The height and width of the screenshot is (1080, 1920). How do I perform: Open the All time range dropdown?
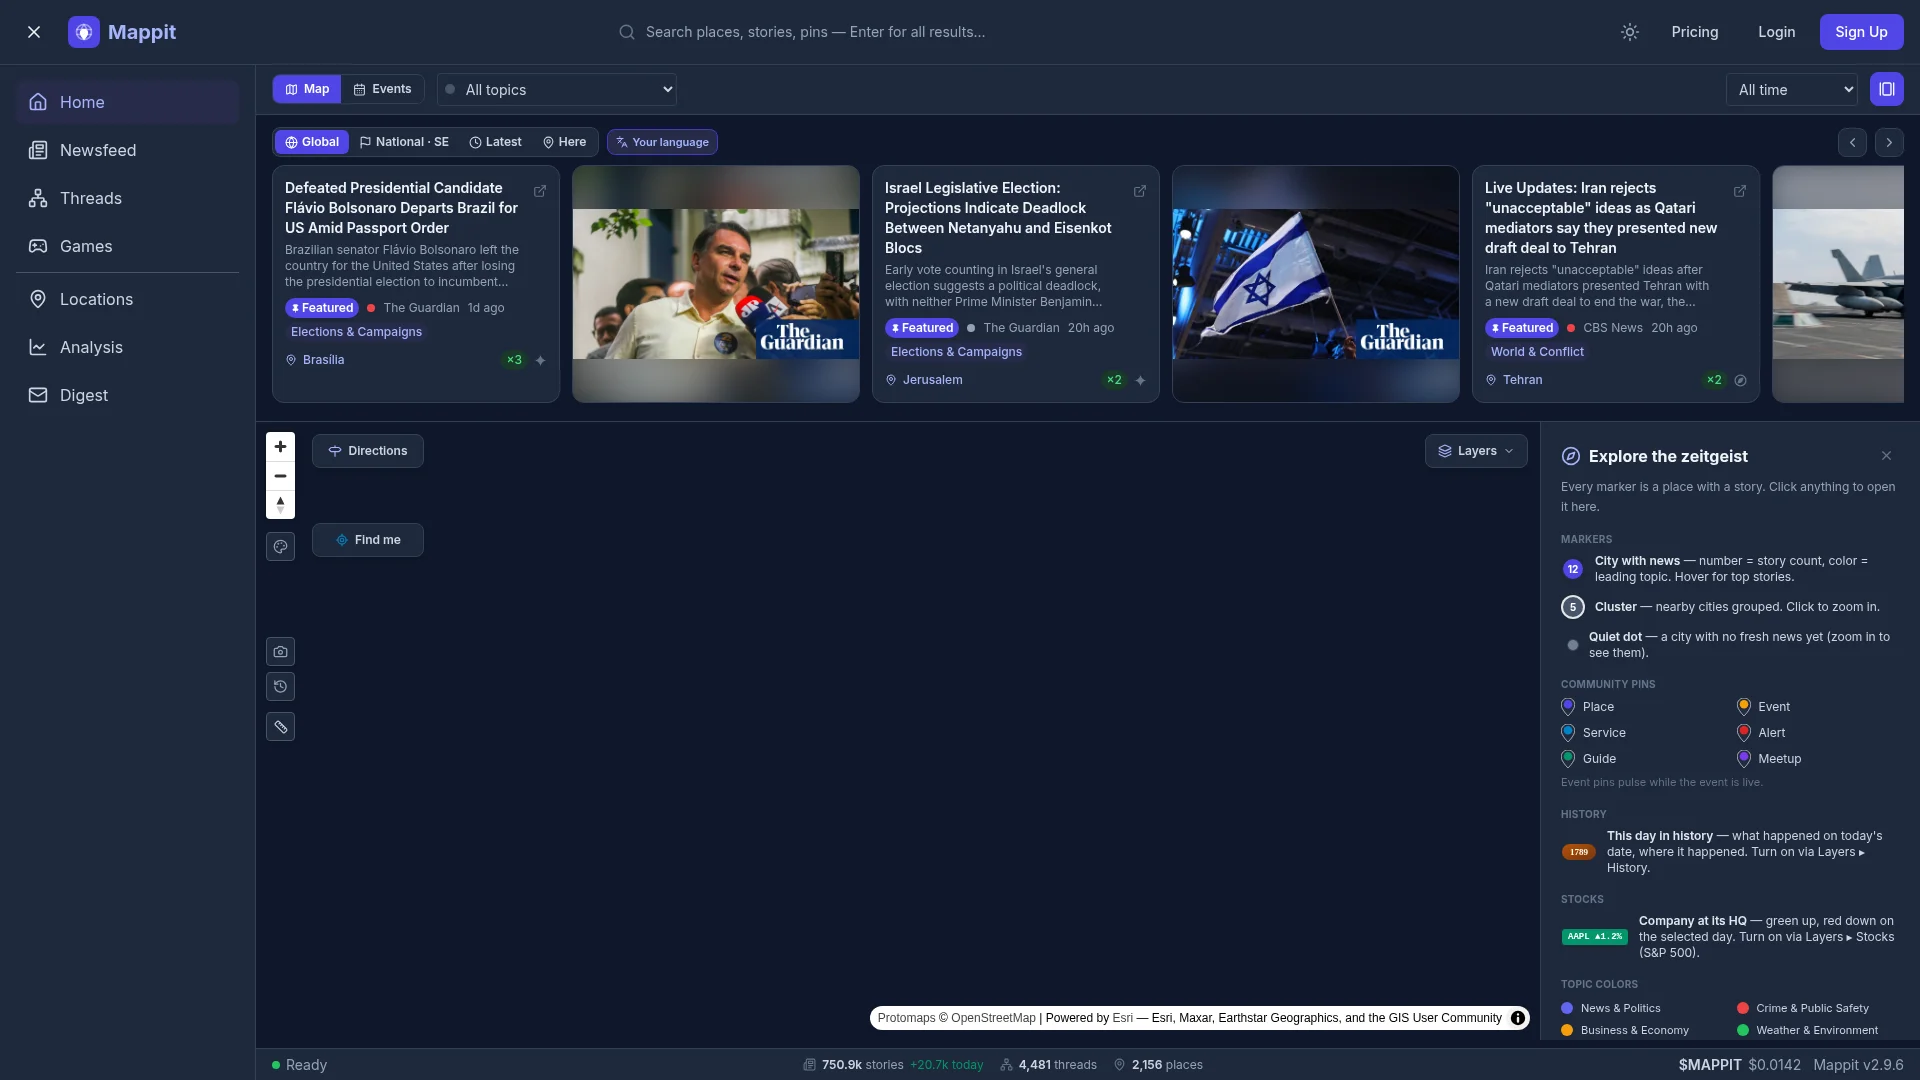pos(1791,90)
